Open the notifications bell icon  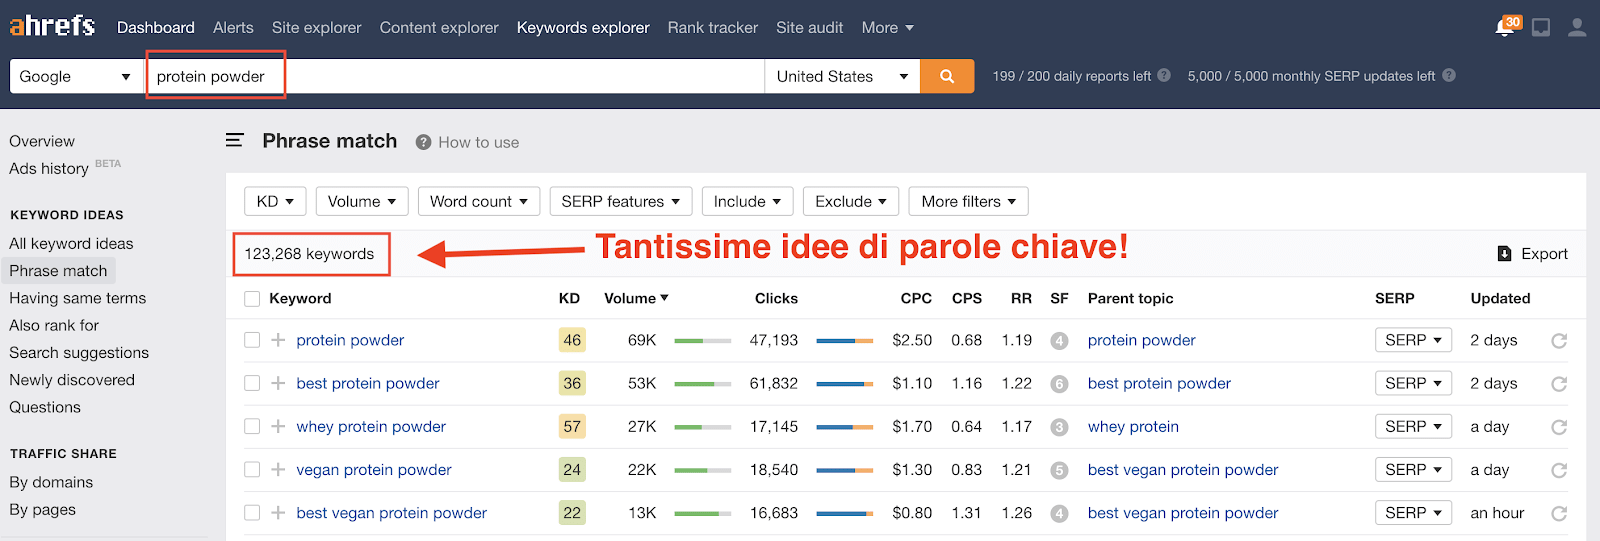1504,27
